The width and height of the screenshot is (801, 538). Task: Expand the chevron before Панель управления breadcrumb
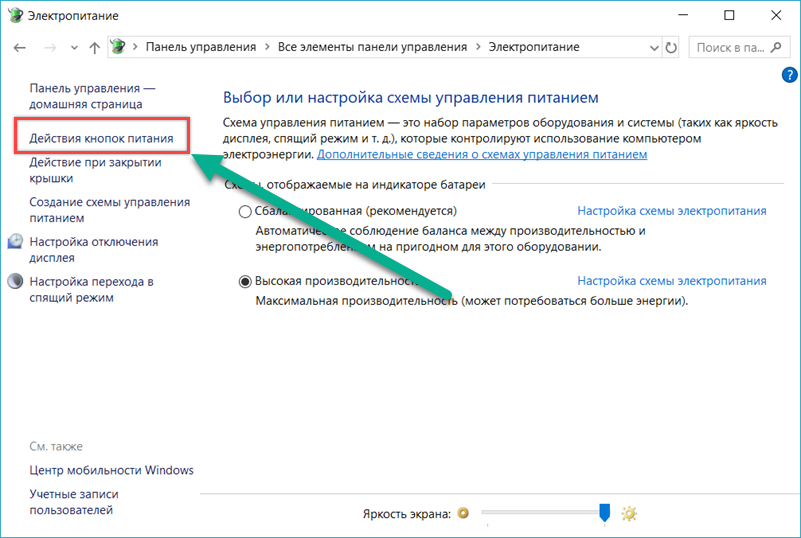pos(135,47)
